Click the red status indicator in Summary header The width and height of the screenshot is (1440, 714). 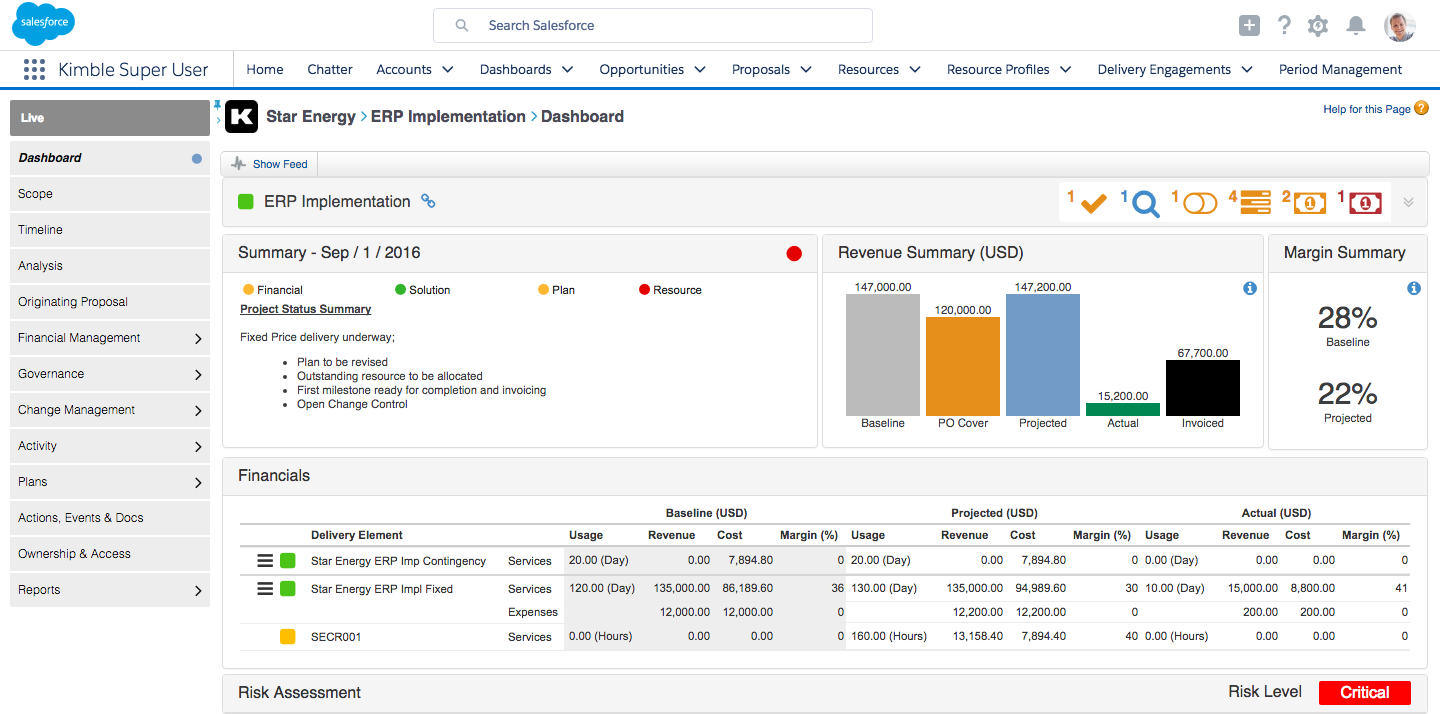coord(794,253)
